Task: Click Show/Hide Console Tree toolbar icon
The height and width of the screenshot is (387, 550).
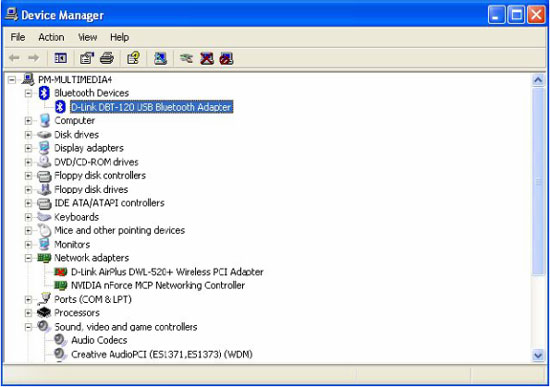Action: tap(60, 58)
